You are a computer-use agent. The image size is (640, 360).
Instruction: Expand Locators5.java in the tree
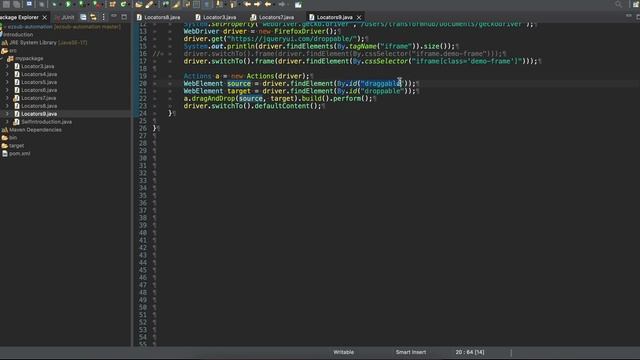pyautogui.click(x=7, y=82)
